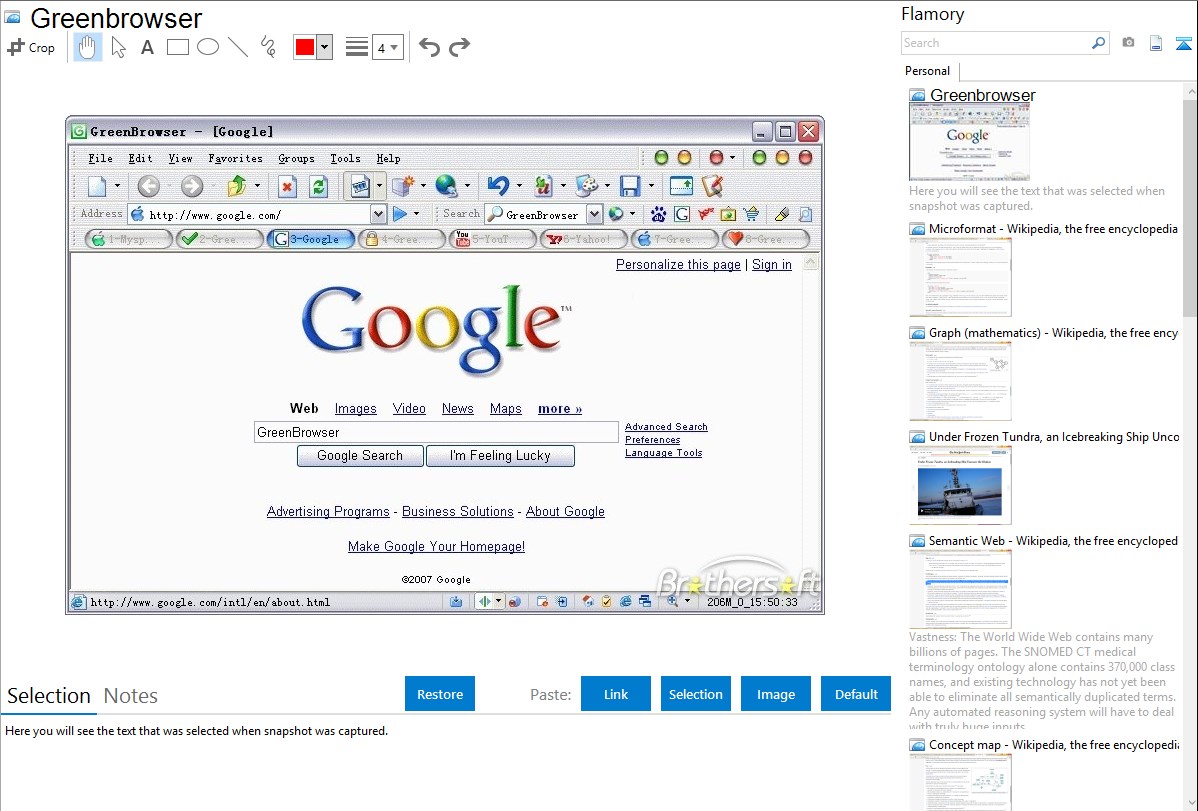Open the line width dropdown showing 4
Viewport: 1198px width, 811px height.
pyautogui.click(x=387, y=48)
